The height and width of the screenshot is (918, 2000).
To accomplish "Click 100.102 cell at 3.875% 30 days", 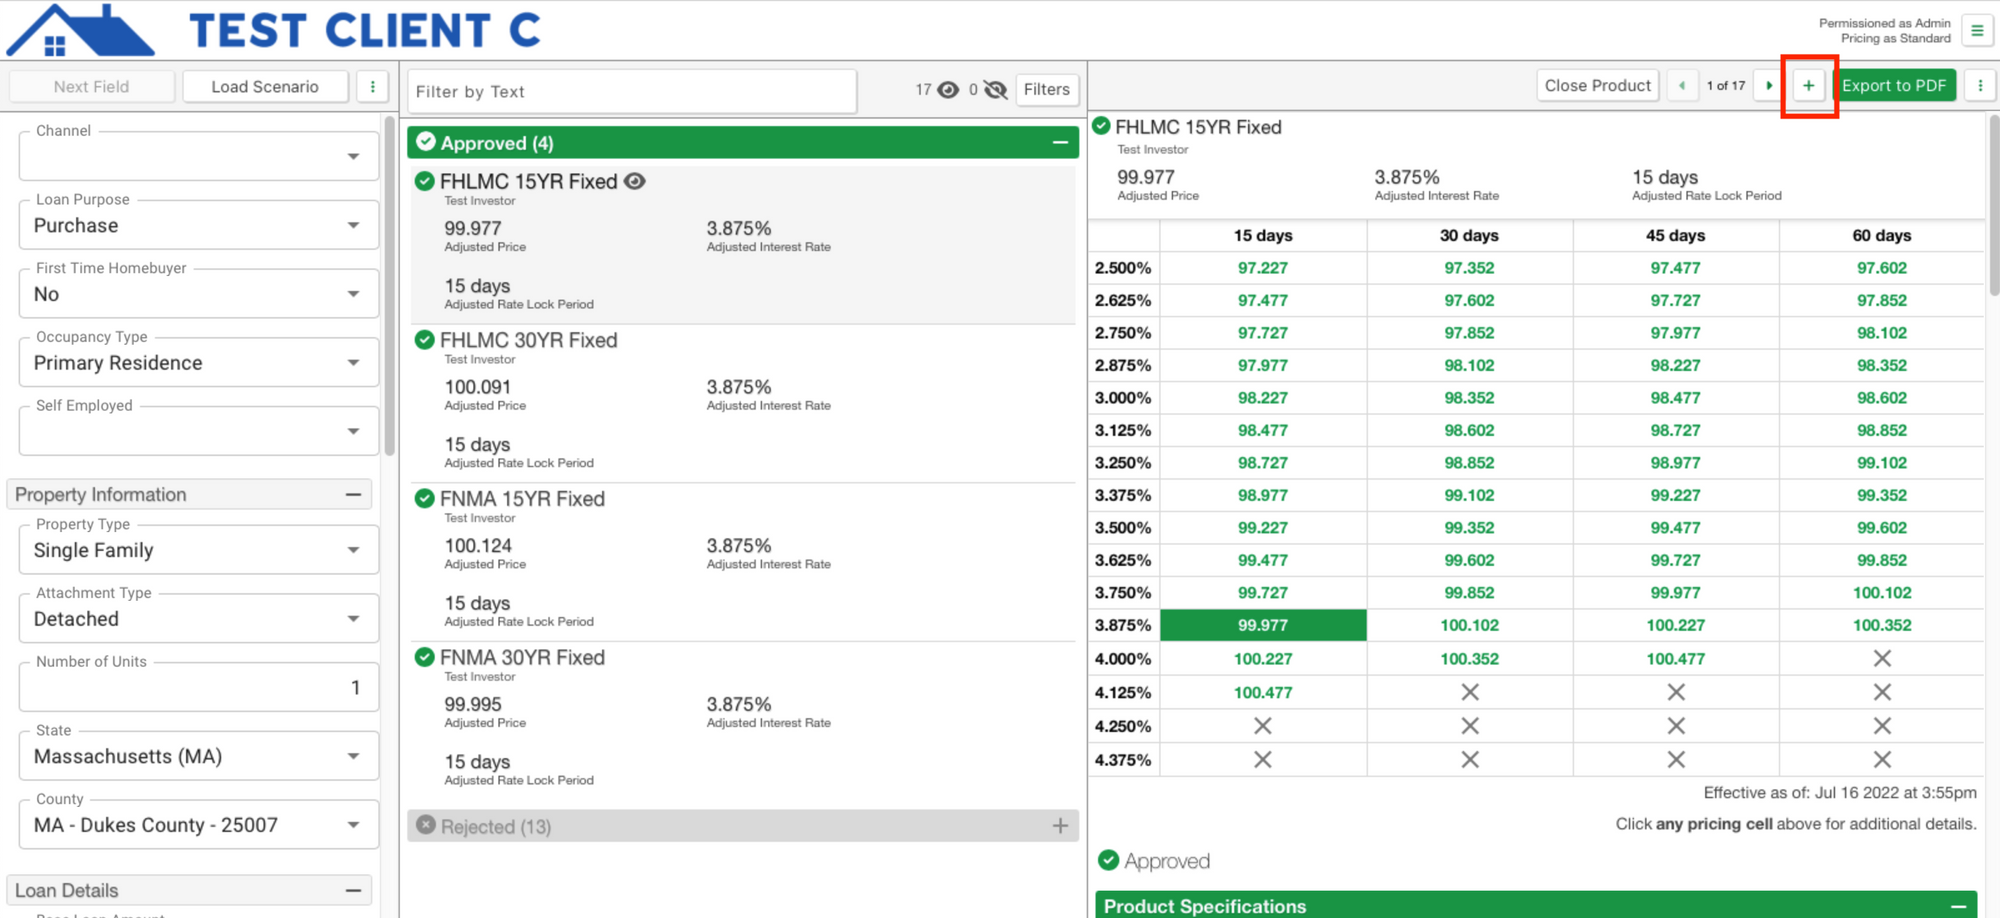I will point(1470,625).
